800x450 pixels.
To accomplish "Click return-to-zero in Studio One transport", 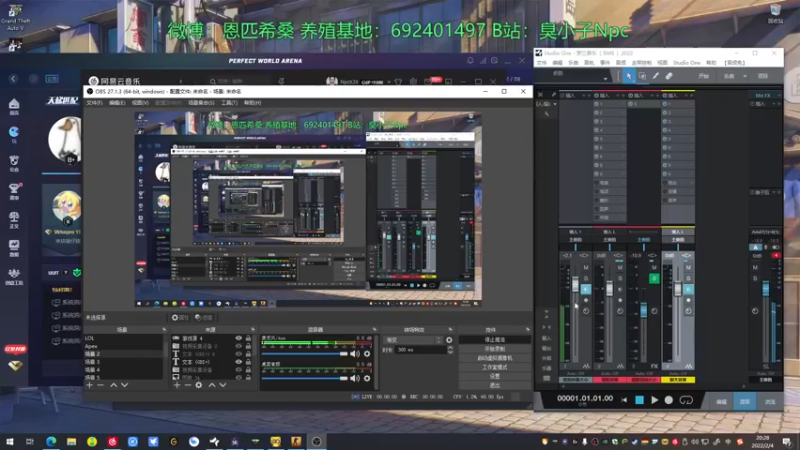I will 624,401.
